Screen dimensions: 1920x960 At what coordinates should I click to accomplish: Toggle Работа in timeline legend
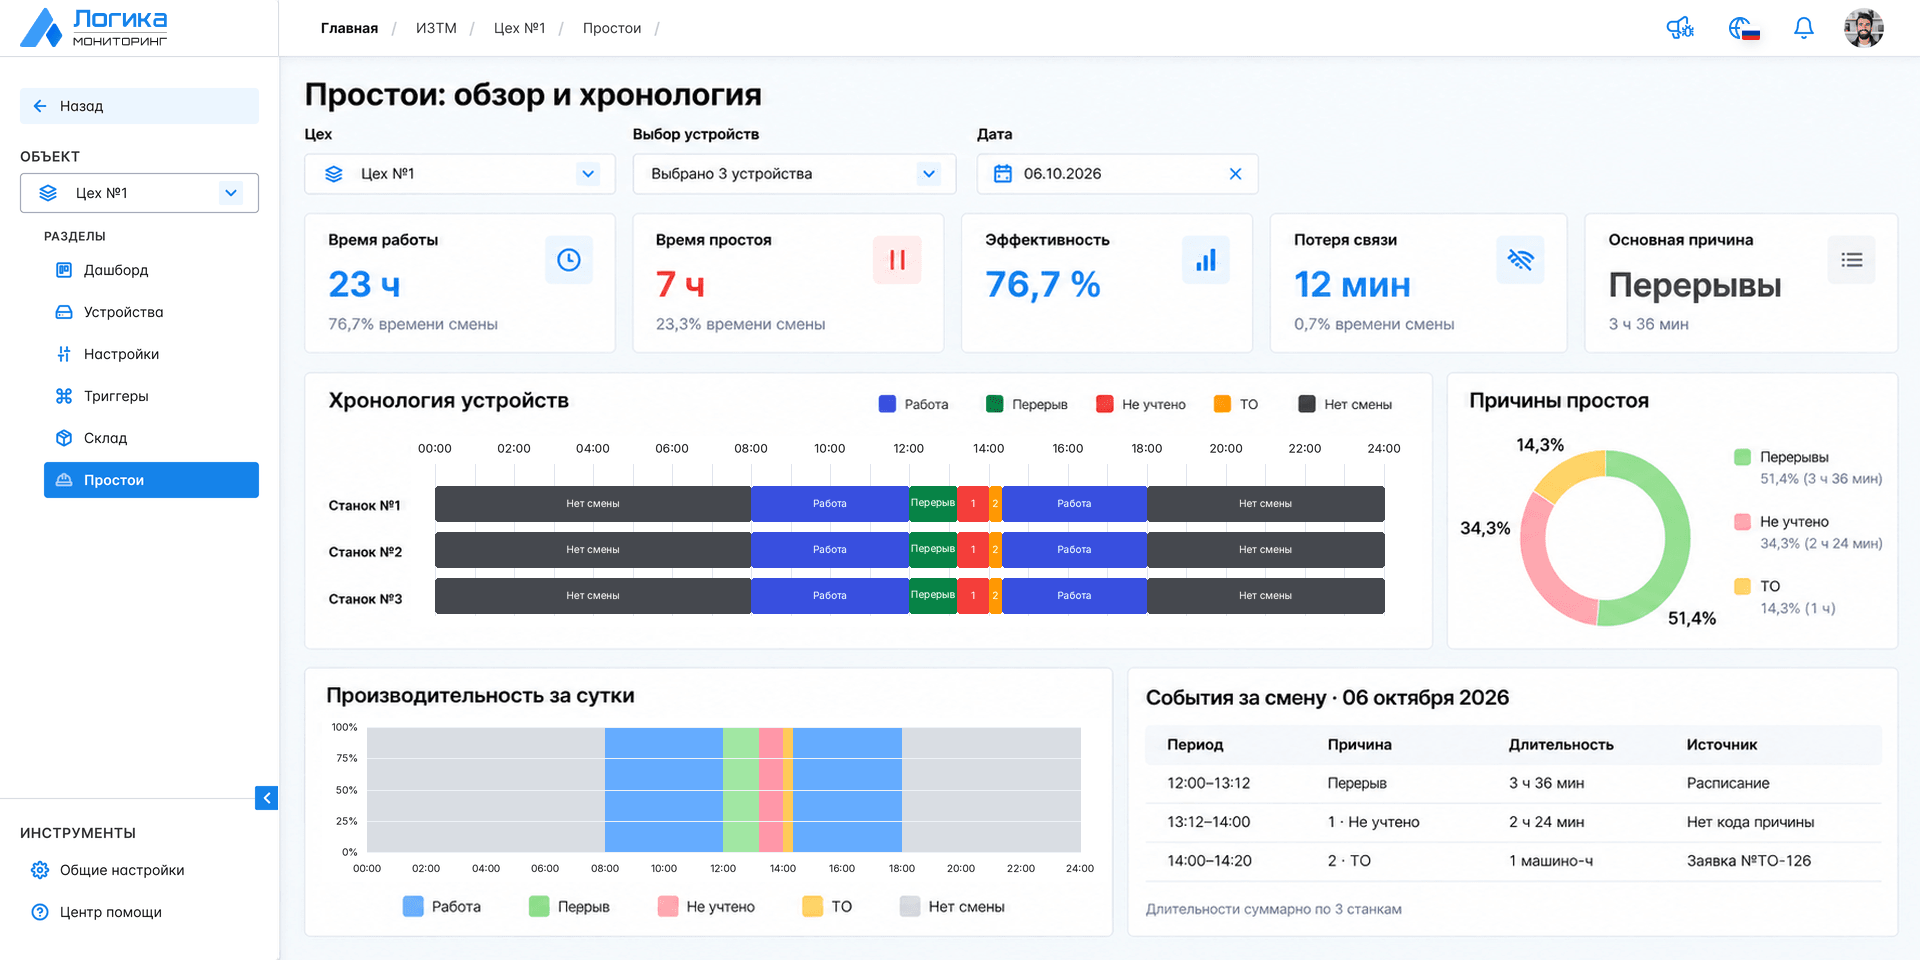pos(913,404)
